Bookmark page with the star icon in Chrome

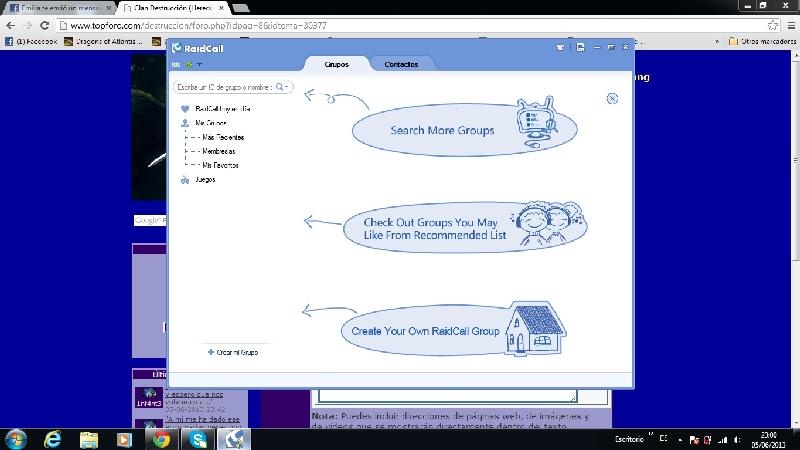coord(773,25)
